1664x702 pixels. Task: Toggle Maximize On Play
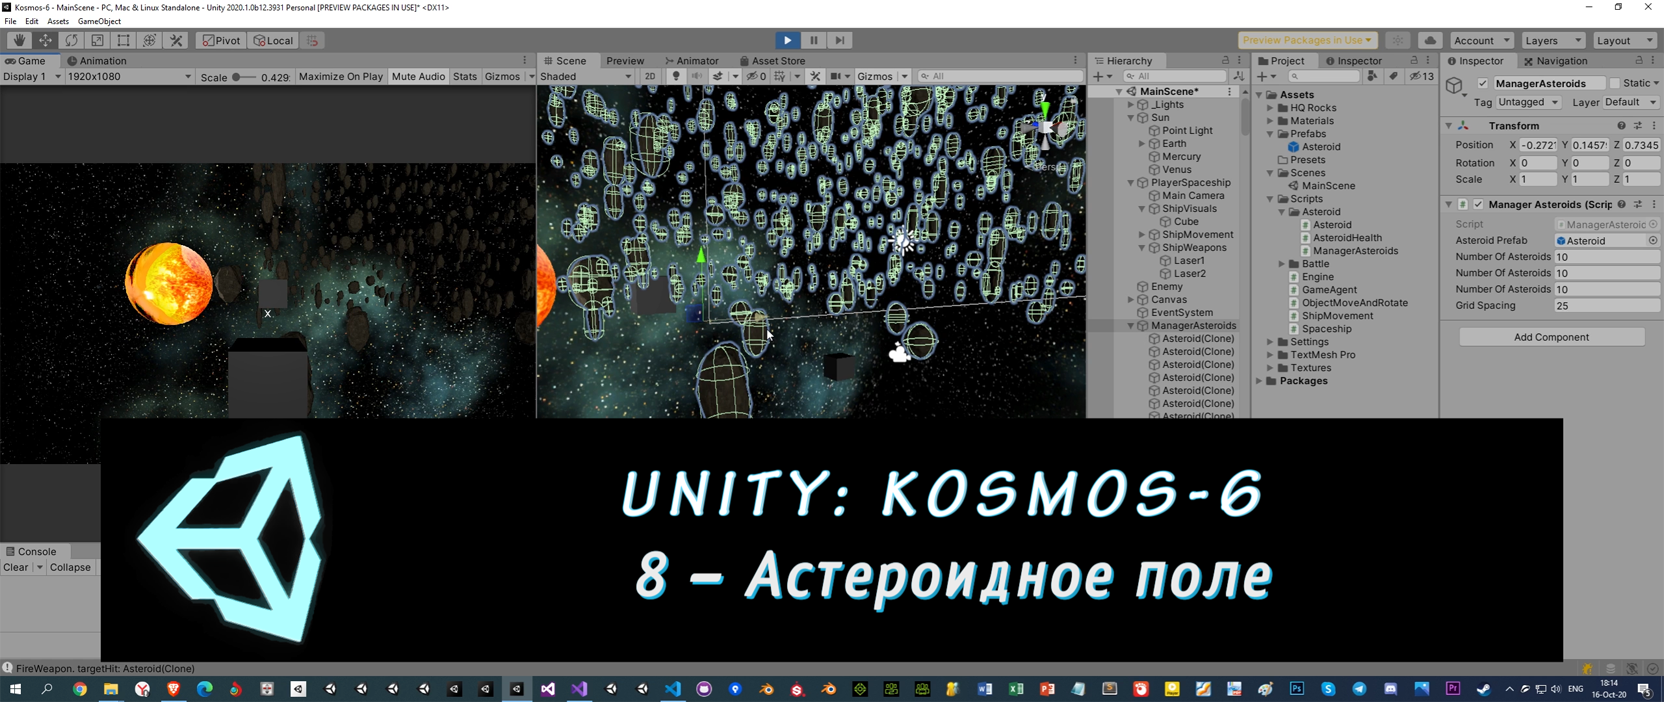click(x=340, y=77)
